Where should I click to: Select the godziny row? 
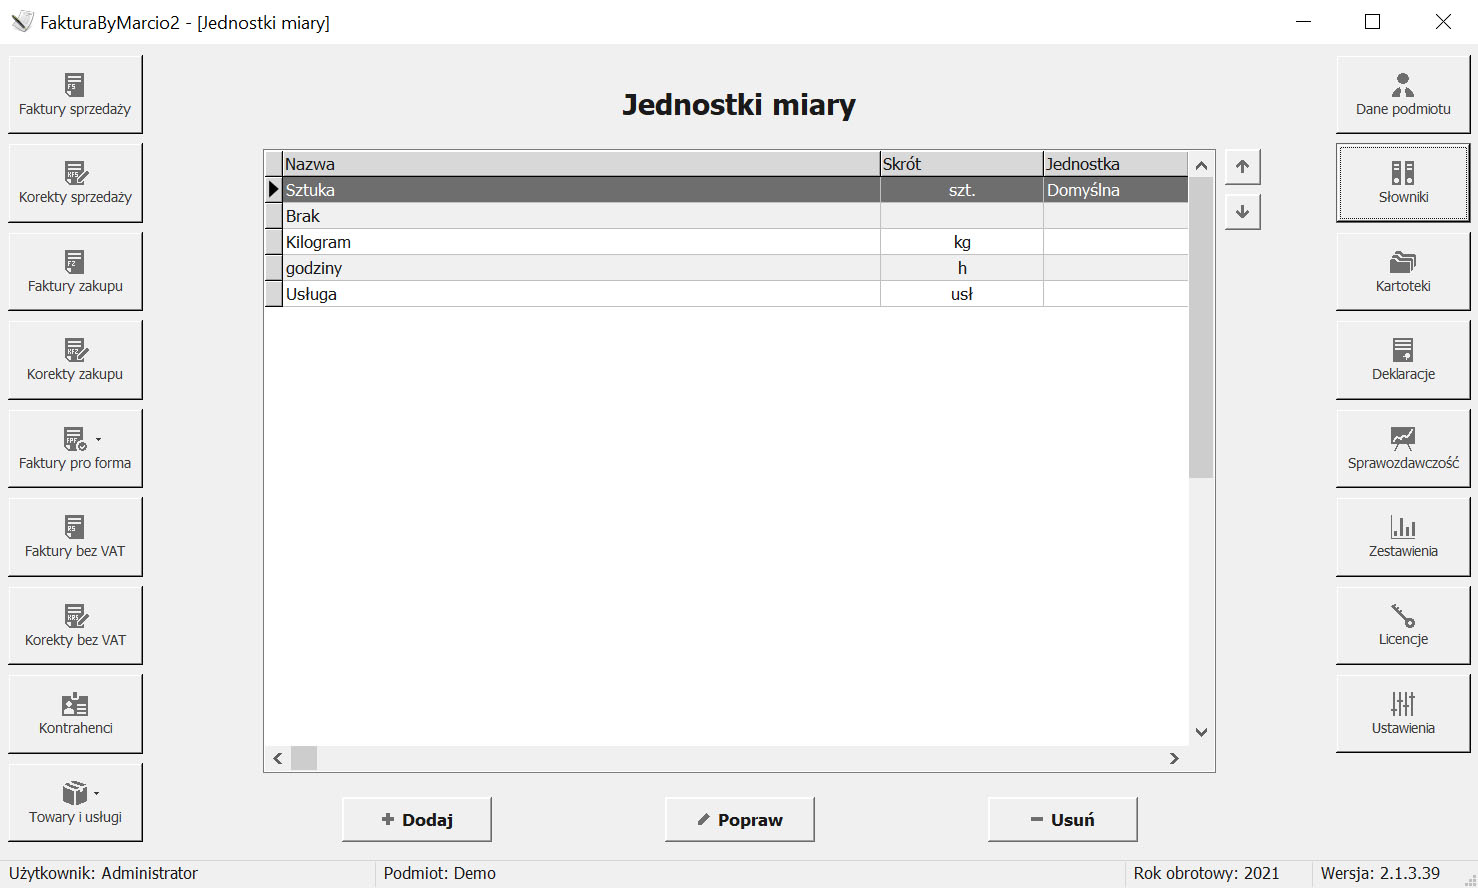[726, 268]
